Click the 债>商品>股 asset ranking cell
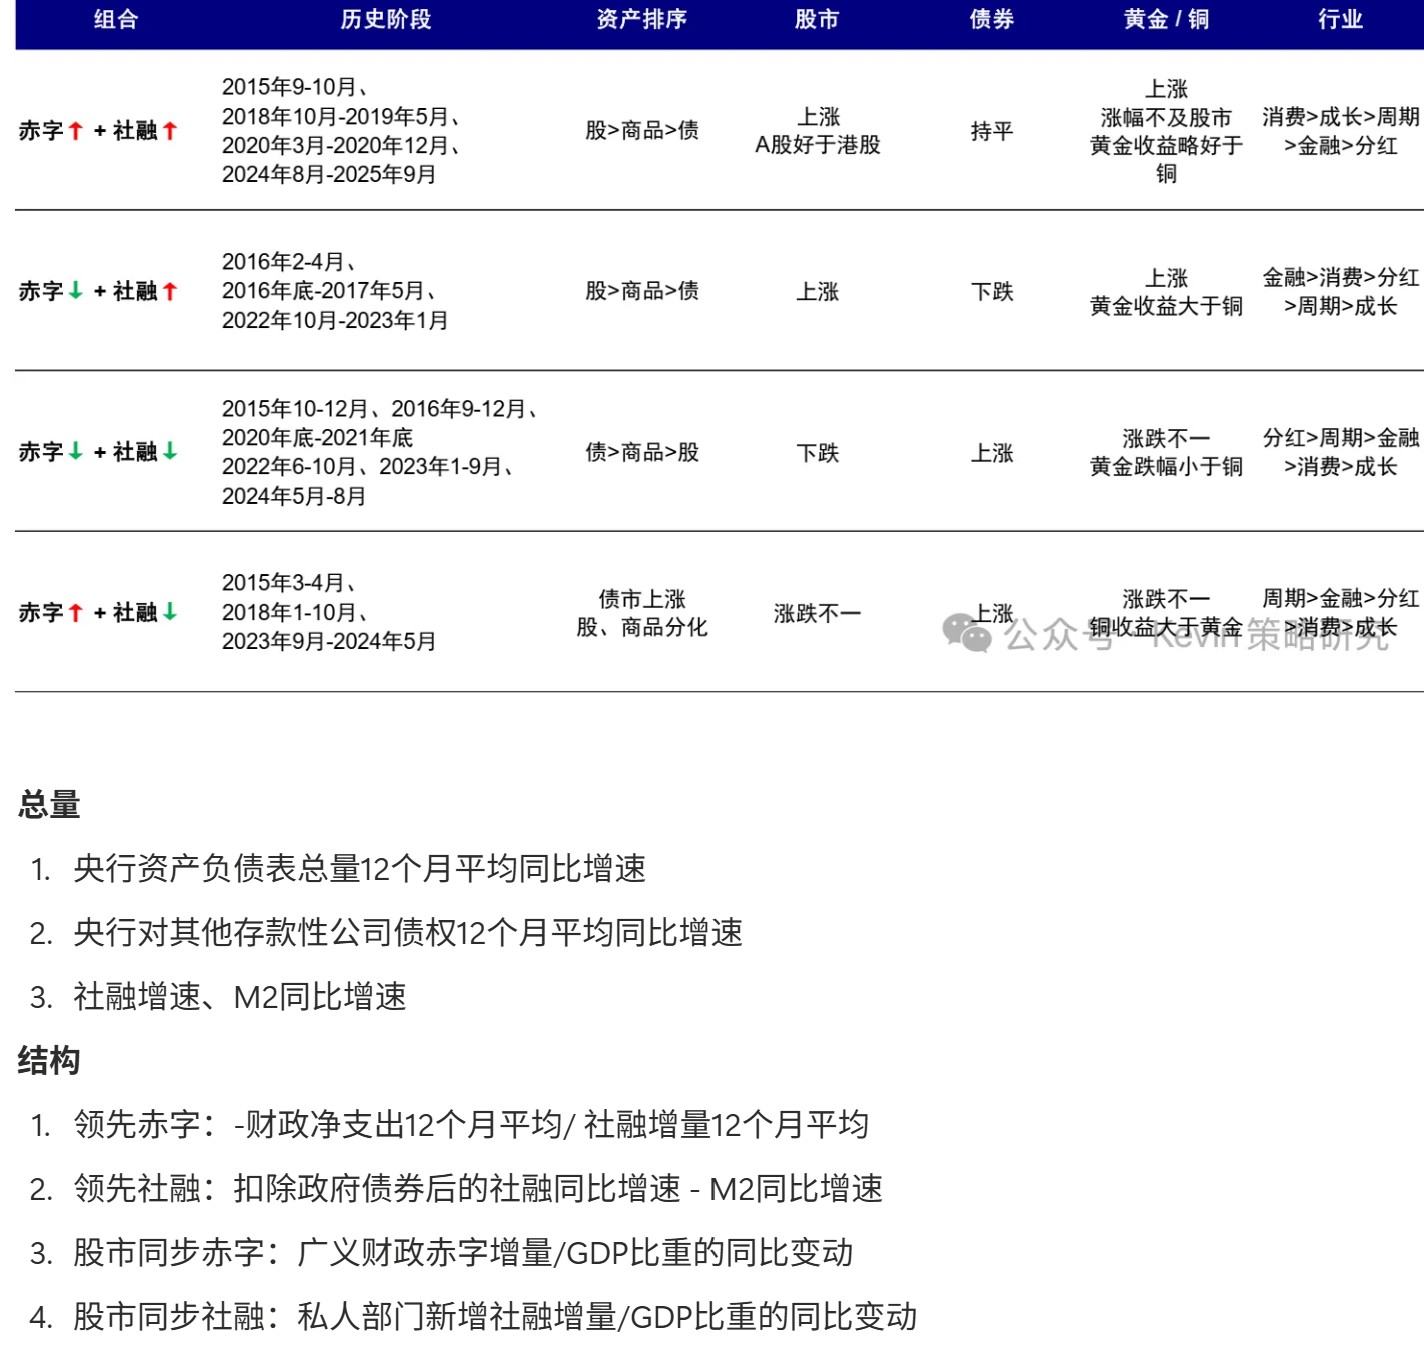This screenshot has width=1424, height=1364. pyautogui.click(x=641, y=452)
